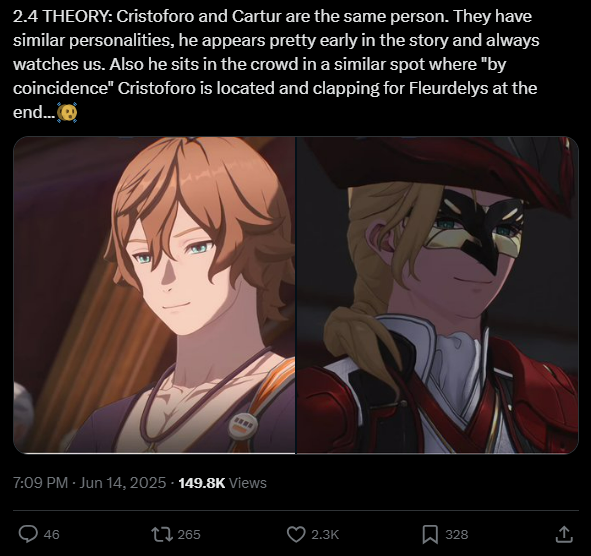The width and height of the screenshot is (591, 556).
Task: Click the 7:09 PM timestamp link
Action: 40,483
